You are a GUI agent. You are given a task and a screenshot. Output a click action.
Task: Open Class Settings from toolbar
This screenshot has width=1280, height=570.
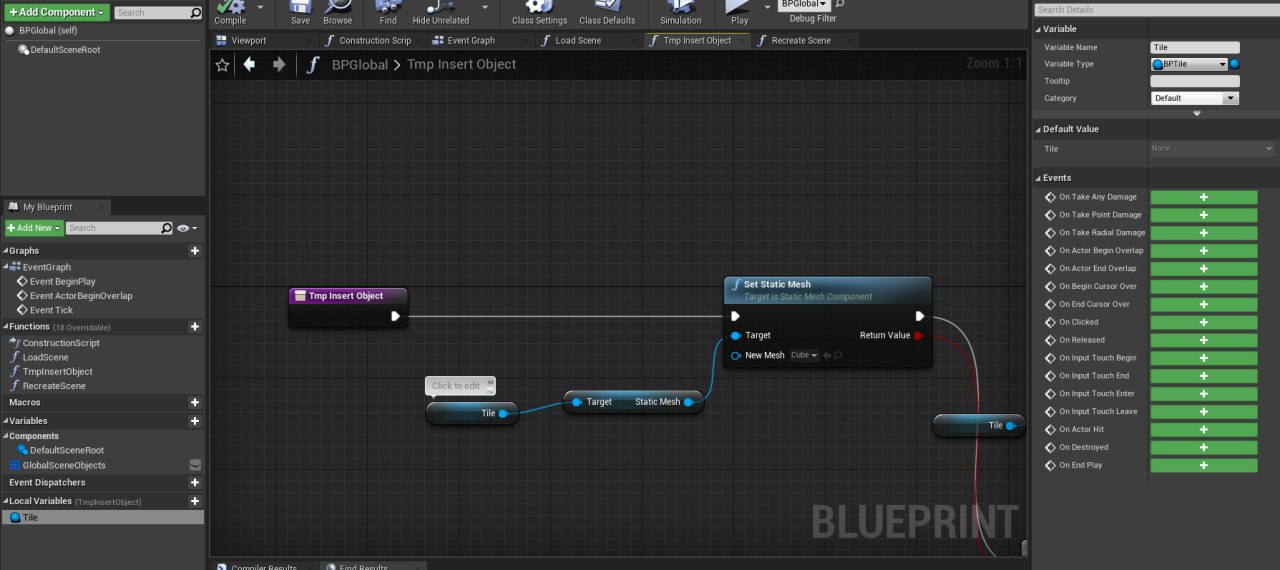pyautogui.click(x=539, y=8)
